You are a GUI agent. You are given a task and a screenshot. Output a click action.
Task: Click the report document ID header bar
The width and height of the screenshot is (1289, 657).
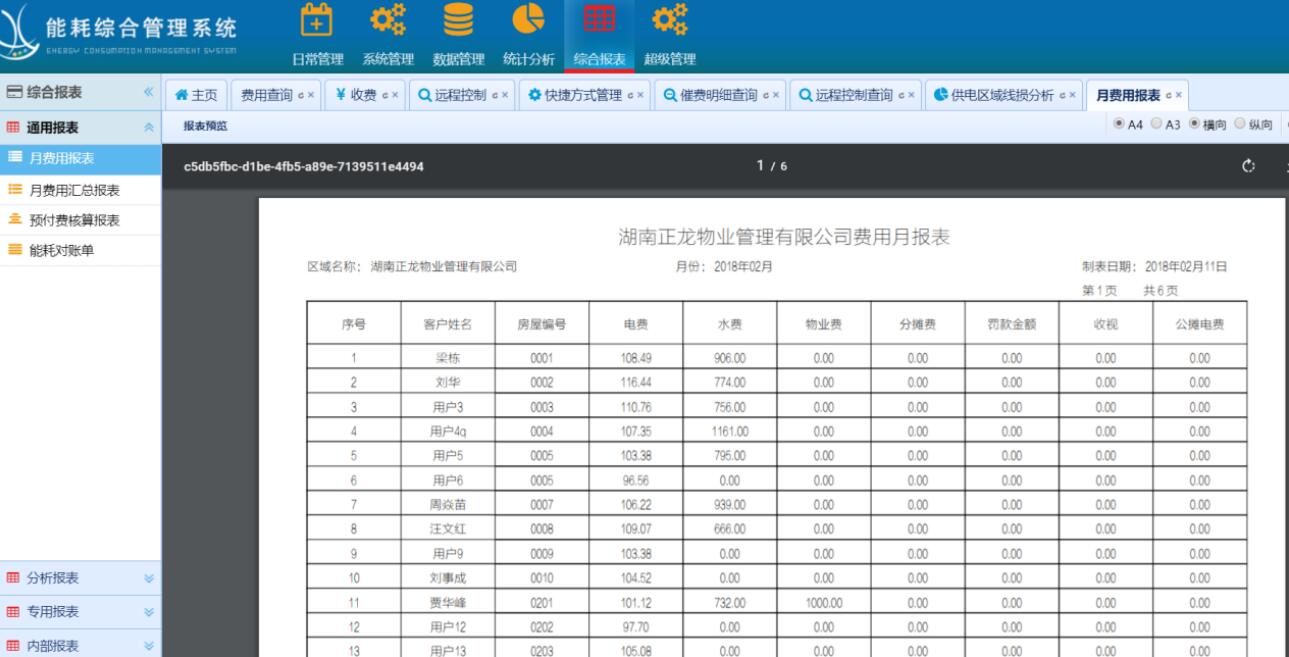click(x=304, y=165)
